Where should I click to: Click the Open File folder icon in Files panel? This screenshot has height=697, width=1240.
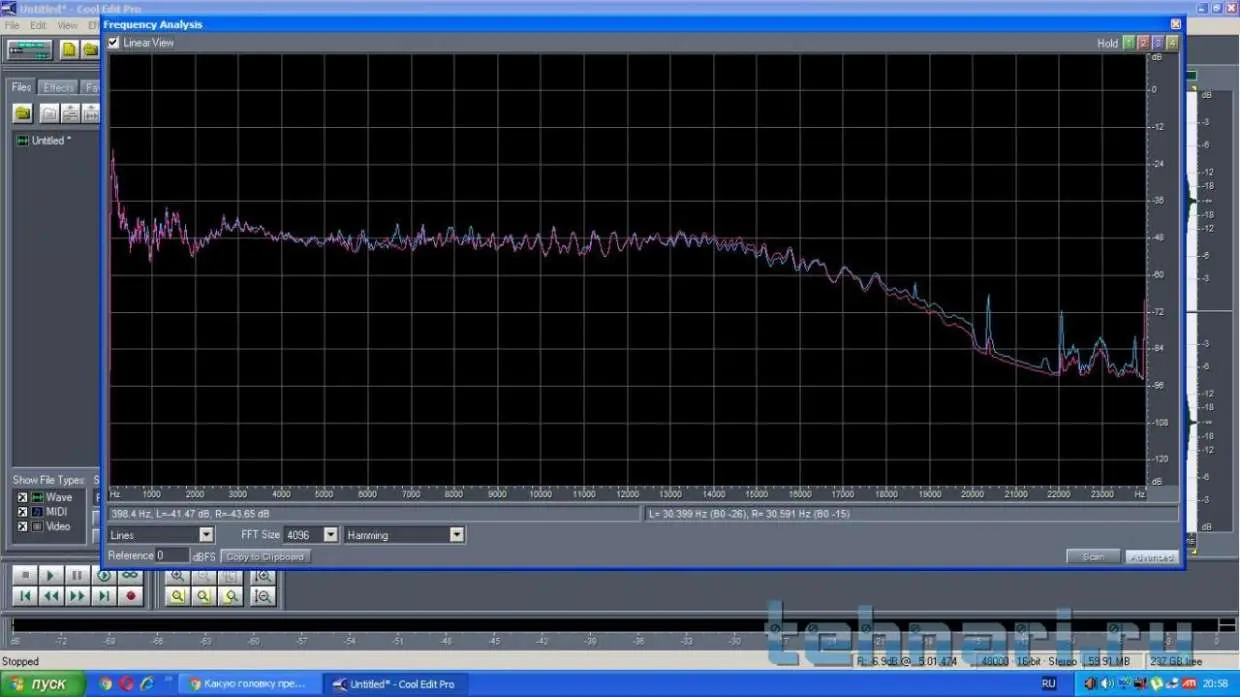(x=22, y=113)
